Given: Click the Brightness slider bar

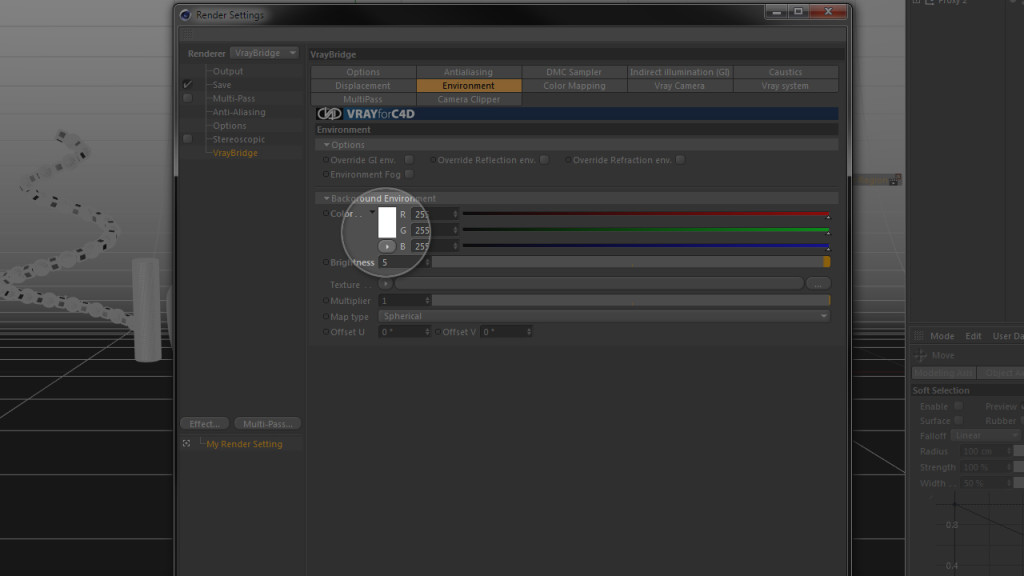Looking at the screenshot, I should (631, 263).
